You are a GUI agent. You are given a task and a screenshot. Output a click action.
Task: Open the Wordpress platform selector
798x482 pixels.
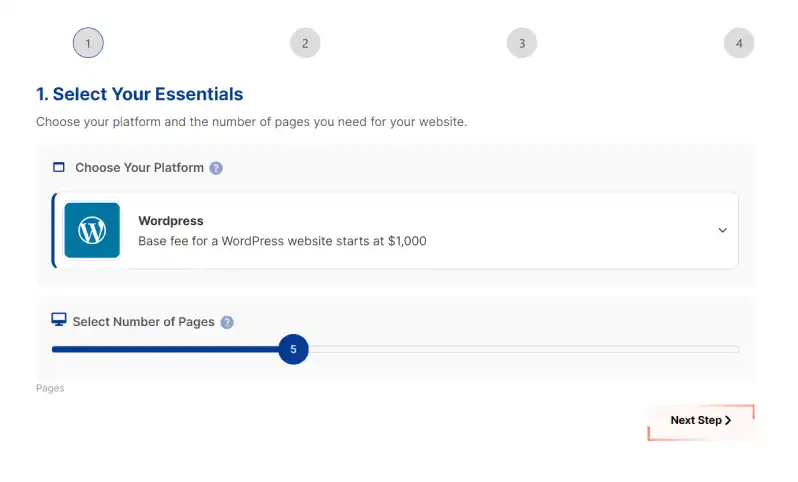click(x=396, y=231)
